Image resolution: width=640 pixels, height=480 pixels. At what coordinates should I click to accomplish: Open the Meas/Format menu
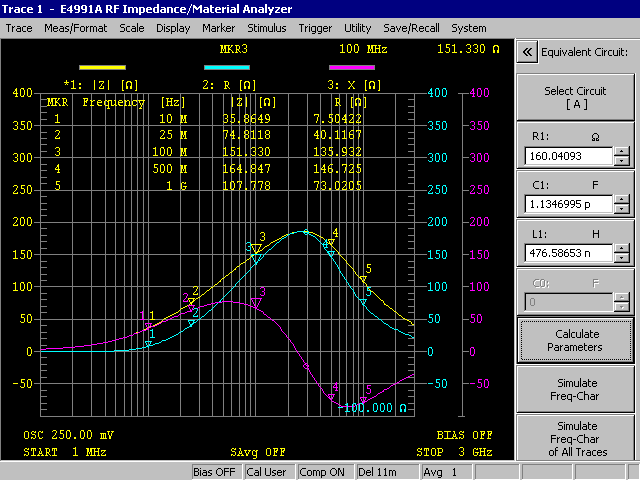pos(76,28)
